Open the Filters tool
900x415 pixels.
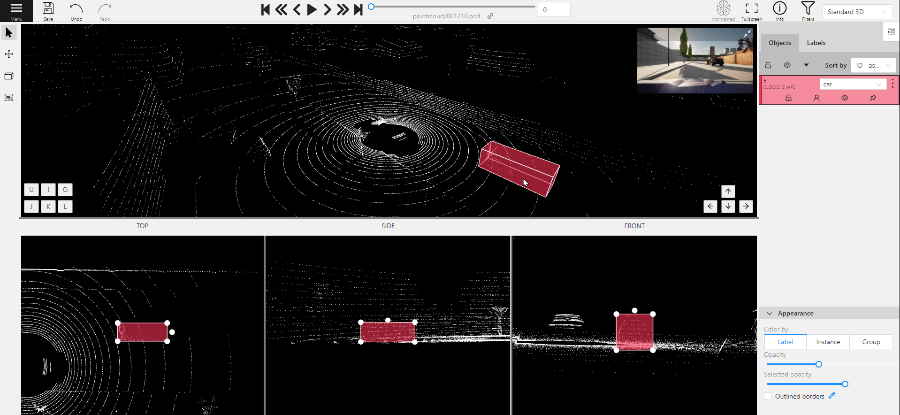pyautogui.click(x=807, y=10)
